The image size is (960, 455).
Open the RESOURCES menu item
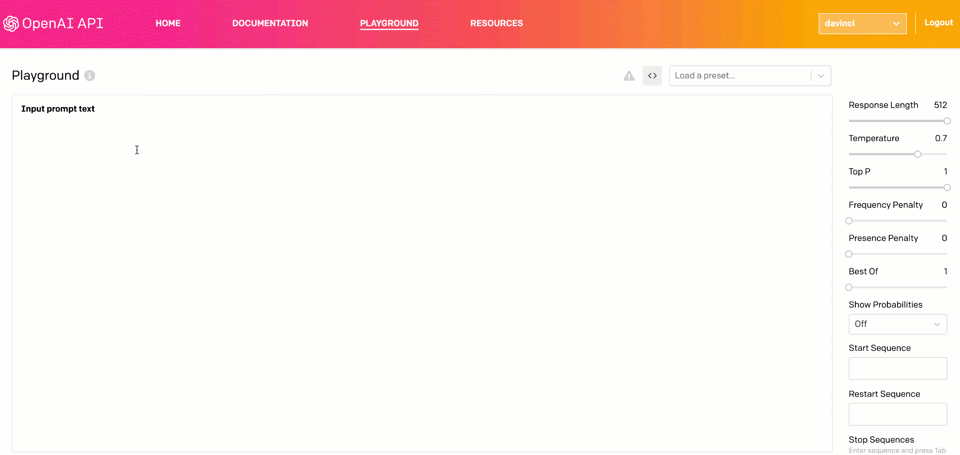coord(497,23)
